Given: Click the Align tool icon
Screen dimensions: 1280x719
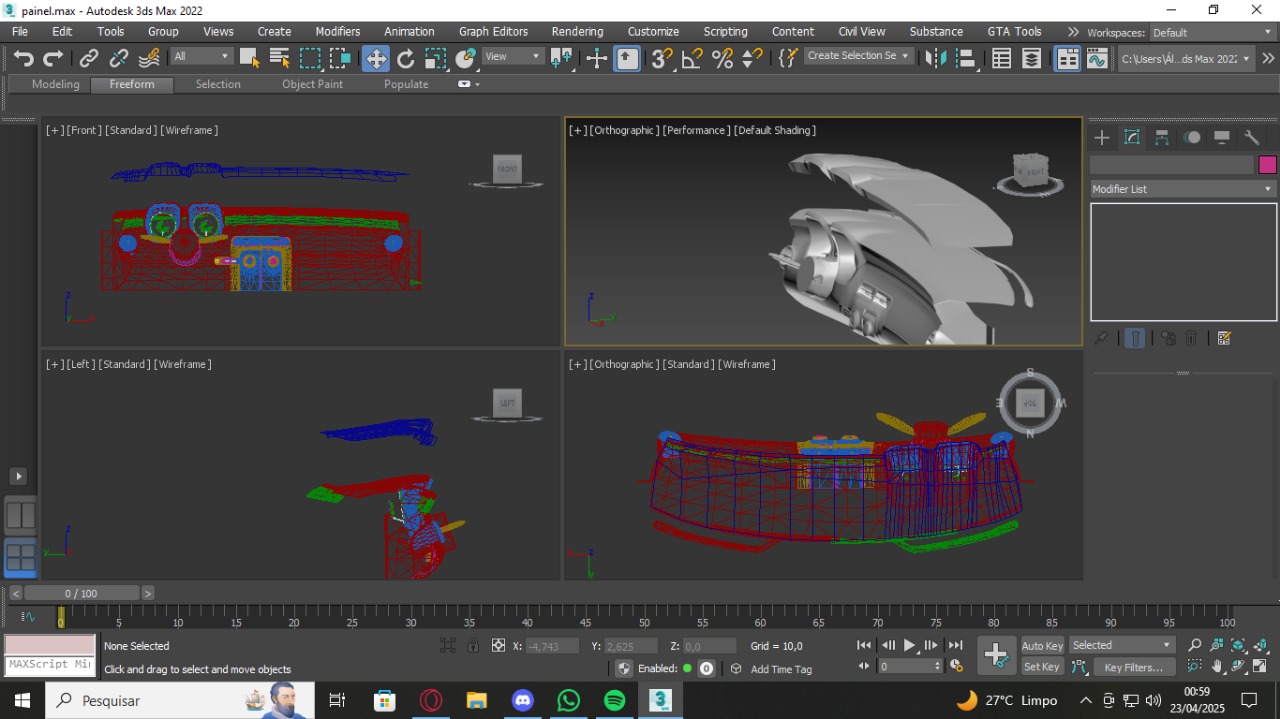Looking at the screenshot, I should [966, 58].
